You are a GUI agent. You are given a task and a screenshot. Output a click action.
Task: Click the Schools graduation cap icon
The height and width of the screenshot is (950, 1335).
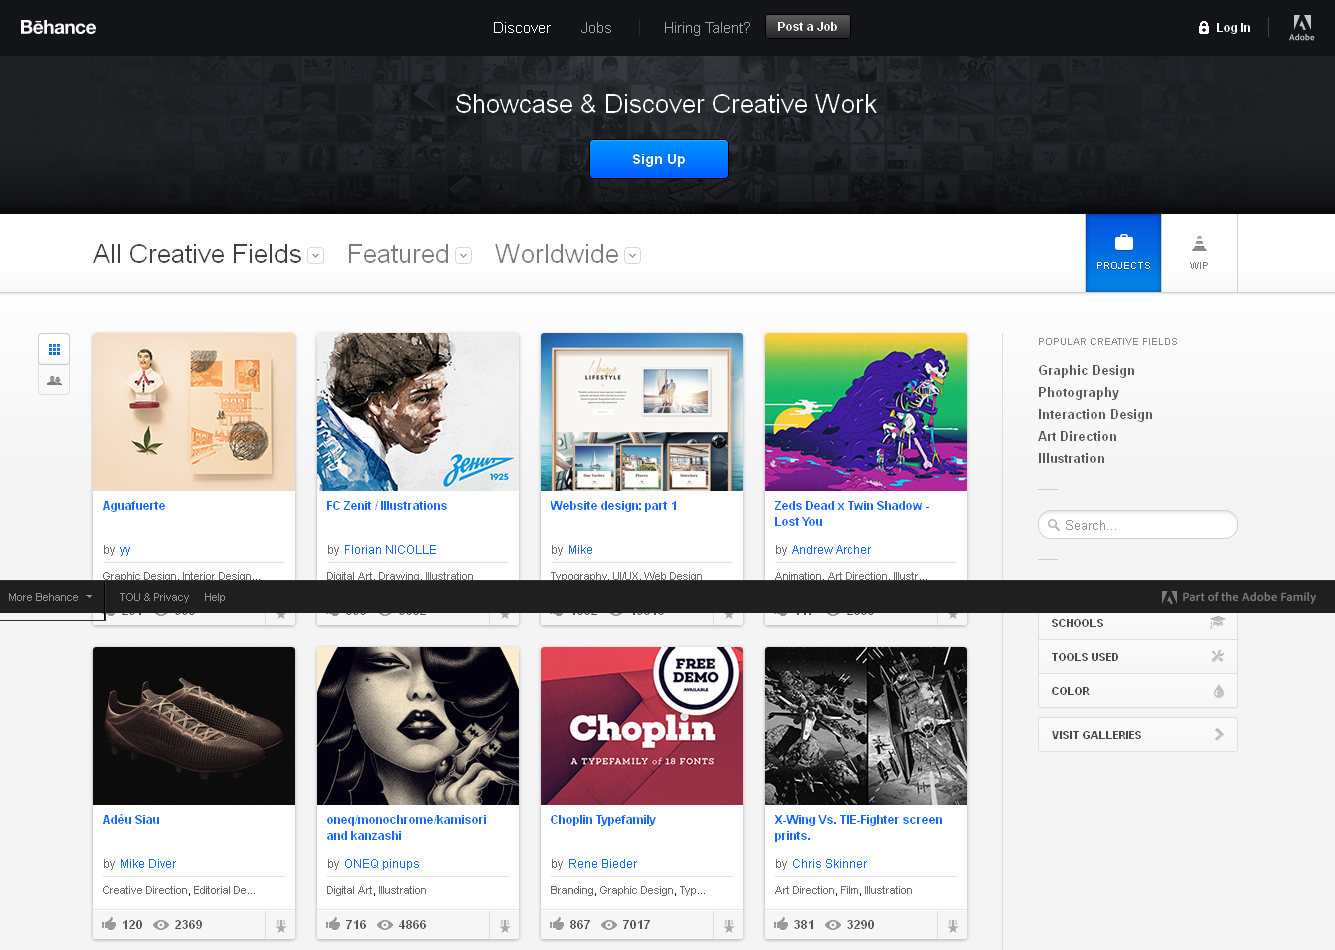[x=1218, y=622]
